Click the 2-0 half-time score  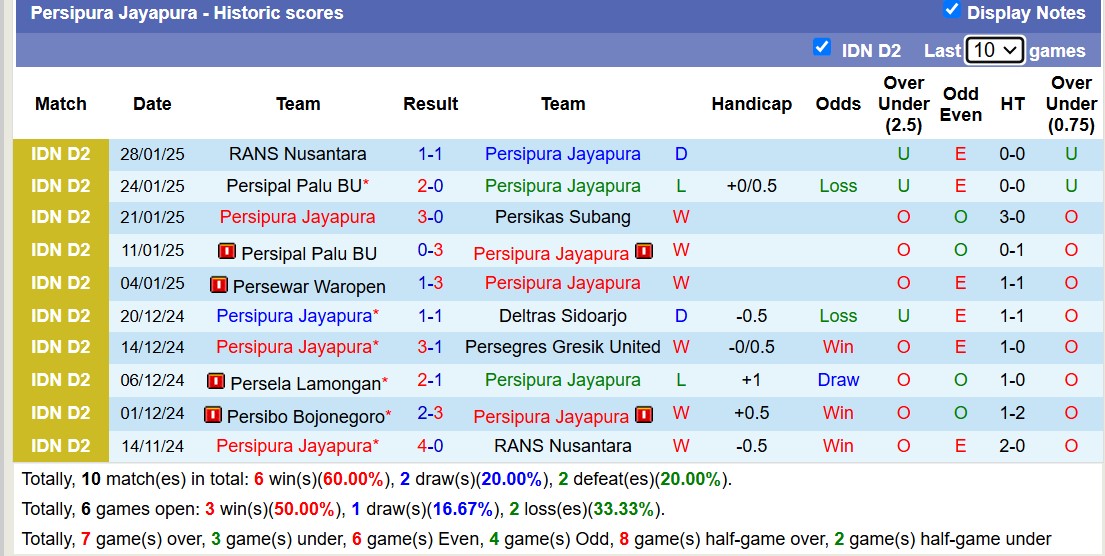tap(1012, 445)
